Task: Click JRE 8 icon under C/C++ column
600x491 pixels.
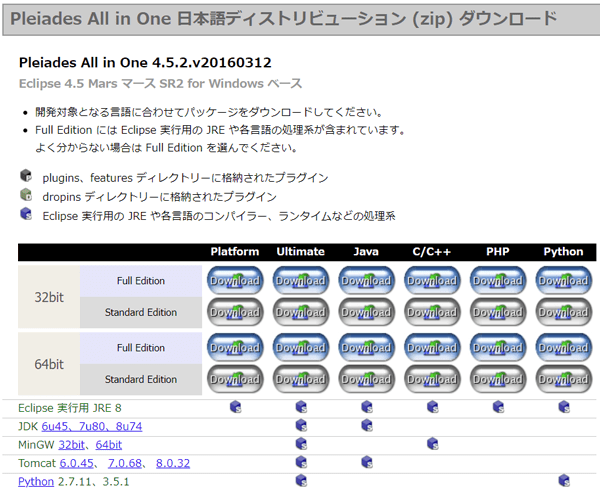Action: 432,407
